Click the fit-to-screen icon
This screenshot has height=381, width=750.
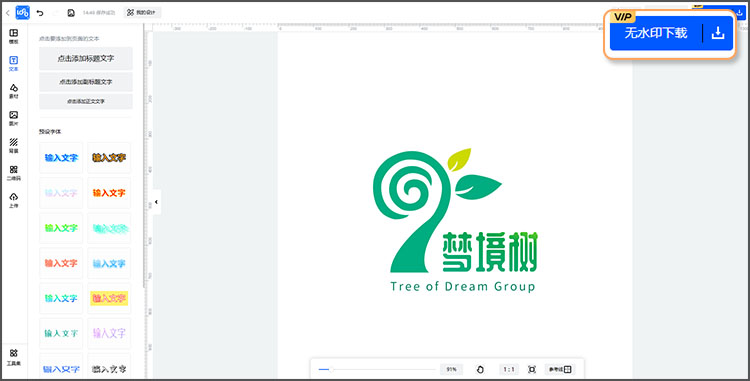[531, 370]
